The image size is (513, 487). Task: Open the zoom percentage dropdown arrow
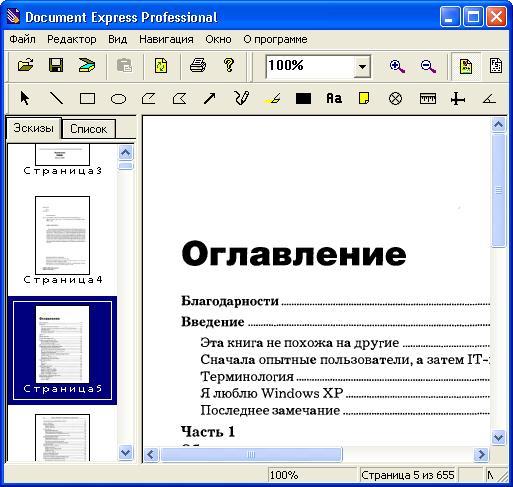coord(362,66)
